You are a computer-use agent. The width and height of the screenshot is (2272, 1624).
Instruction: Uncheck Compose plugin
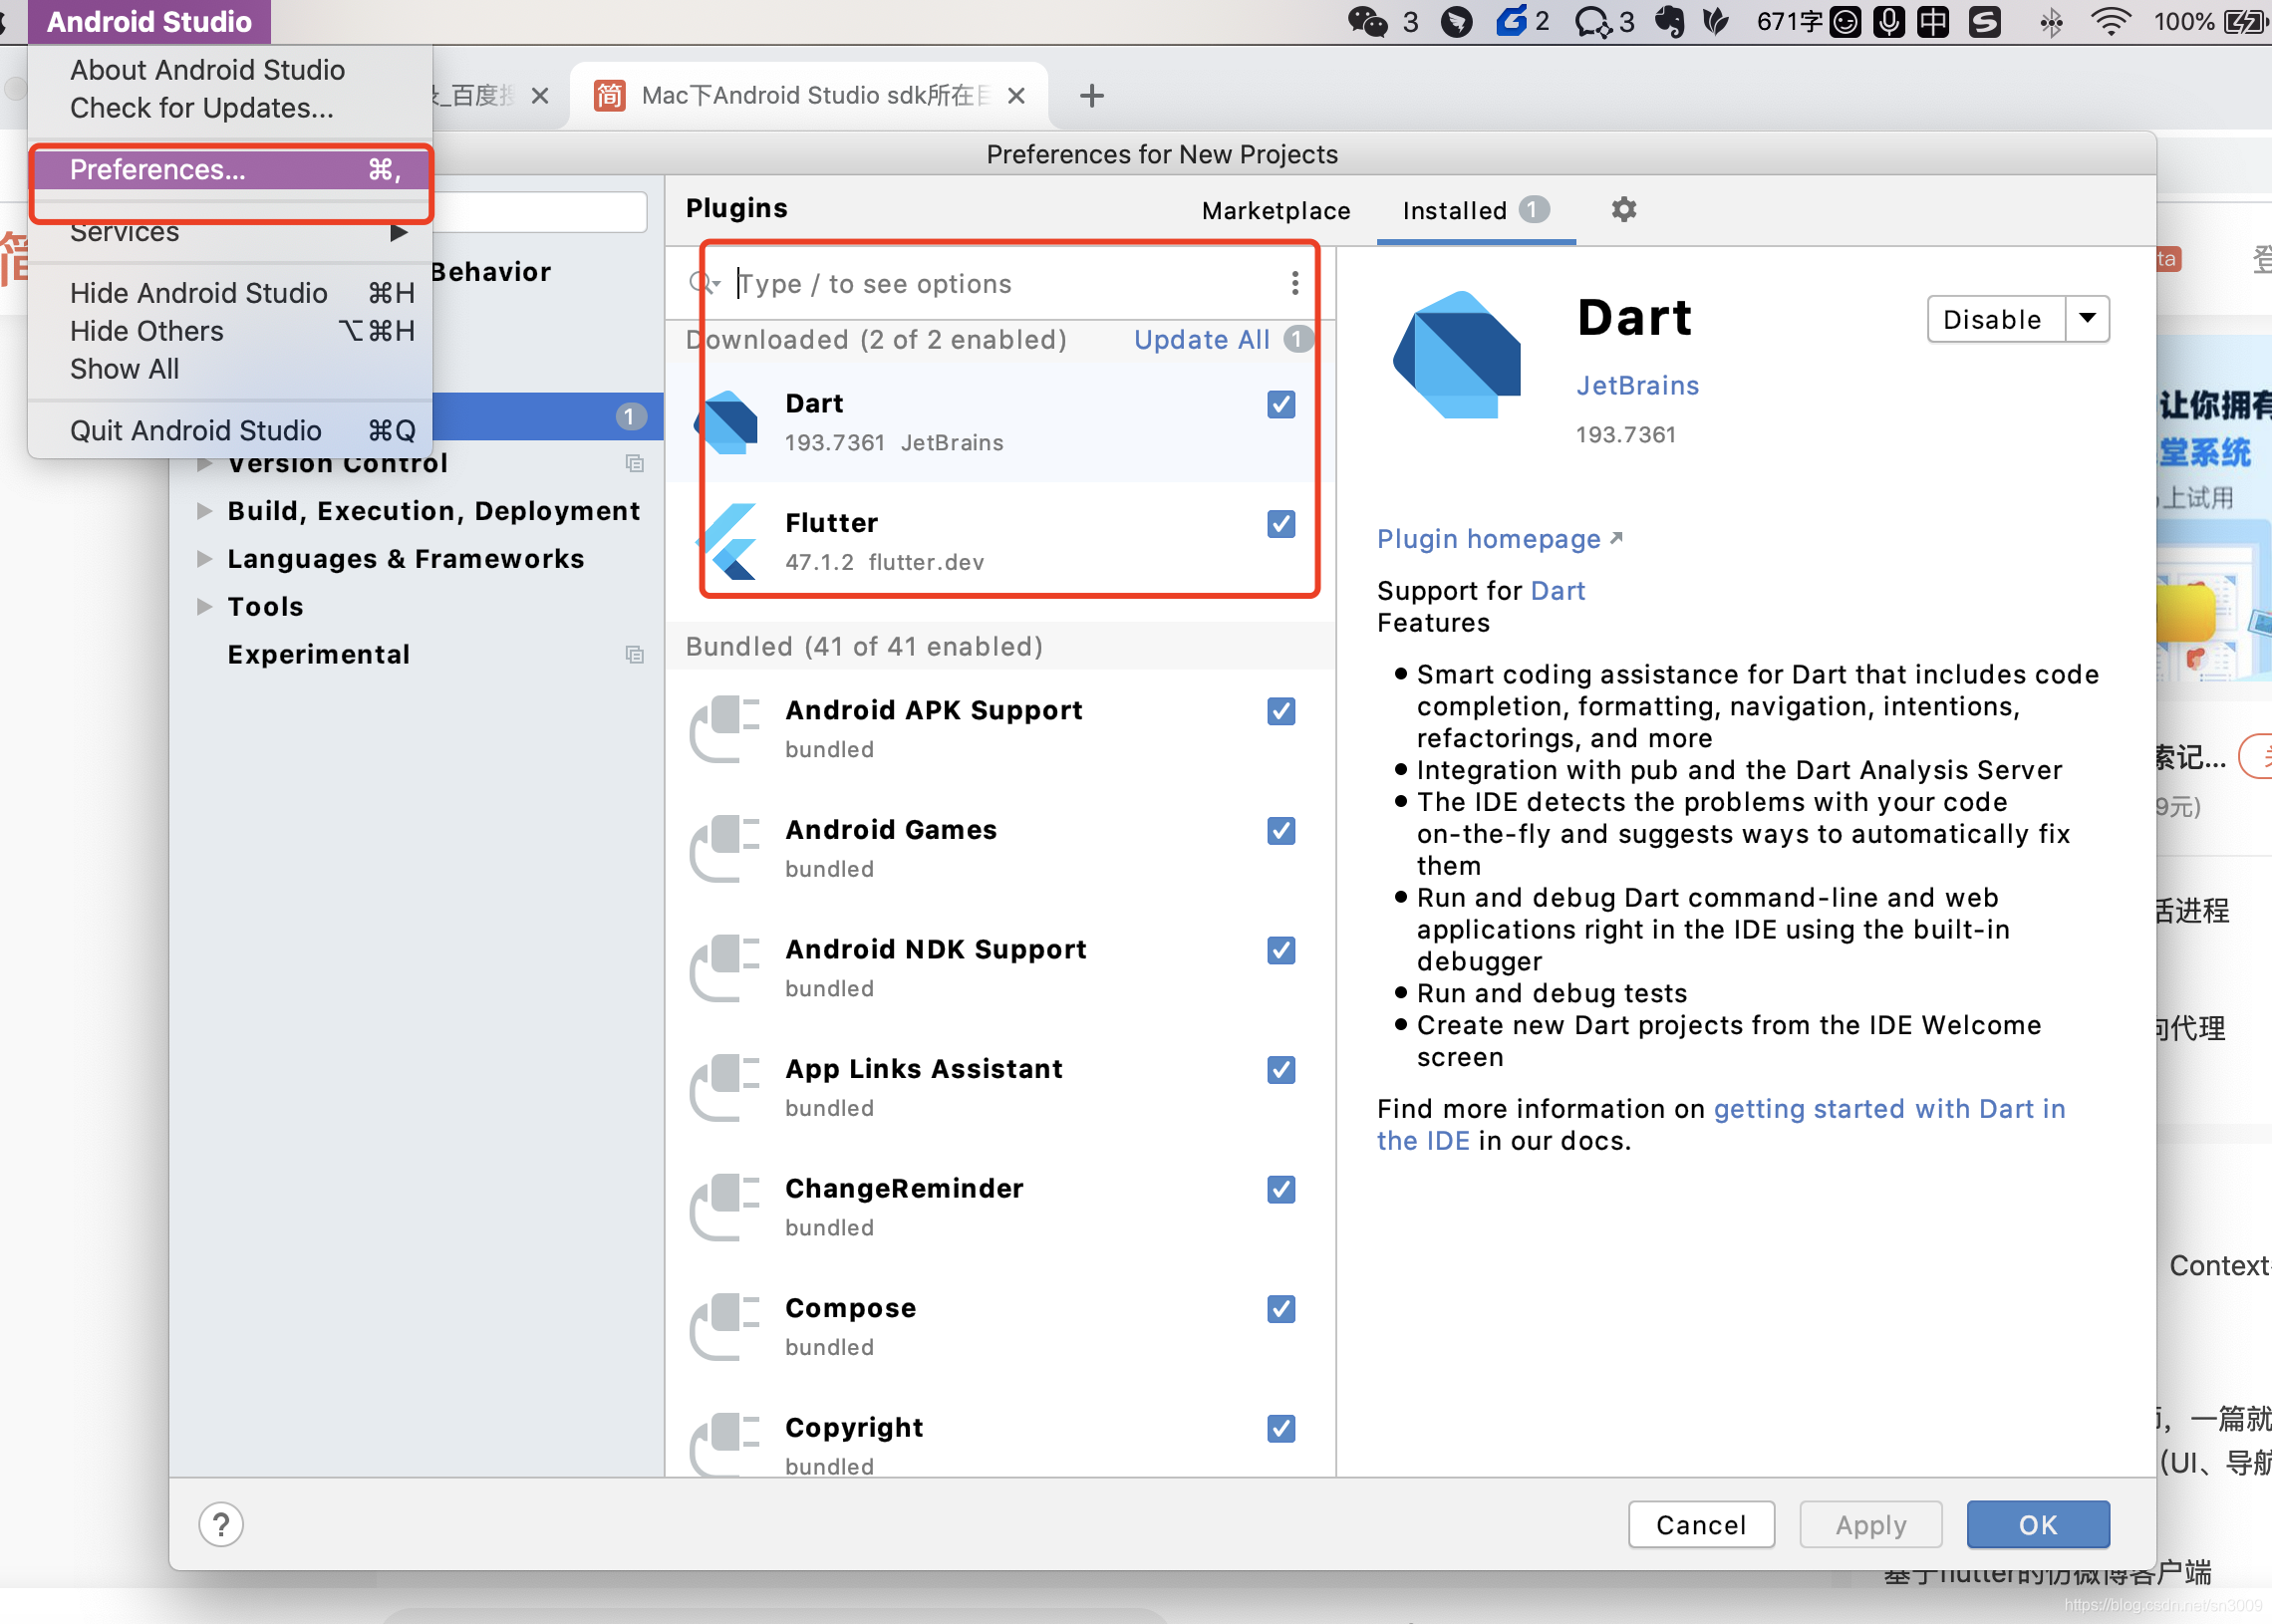pos(1281,1309)
